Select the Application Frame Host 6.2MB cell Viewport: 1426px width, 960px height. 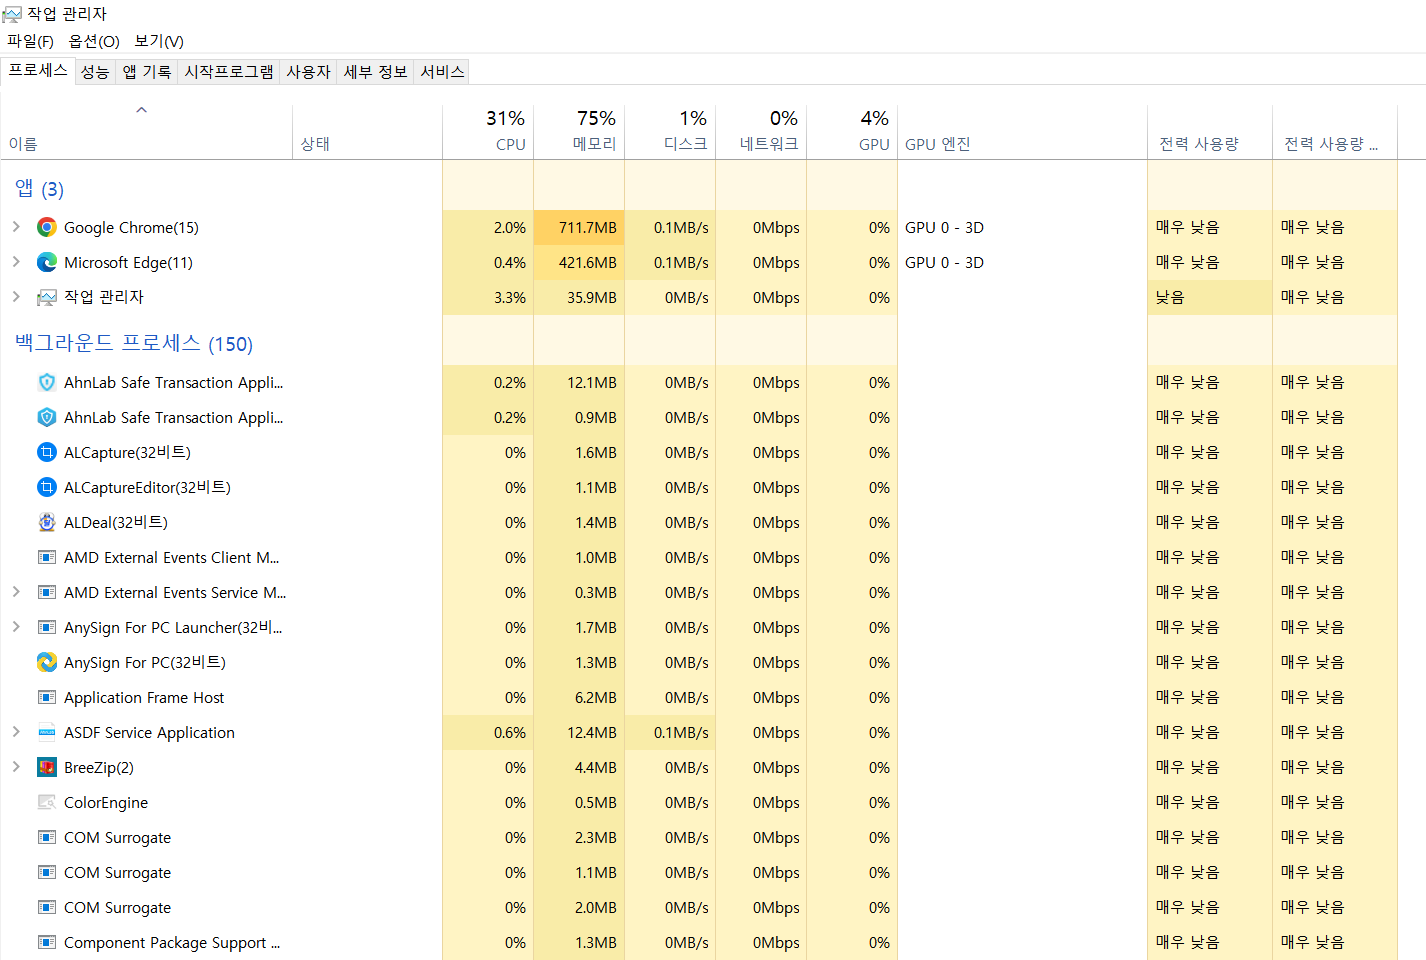[579, 697]
